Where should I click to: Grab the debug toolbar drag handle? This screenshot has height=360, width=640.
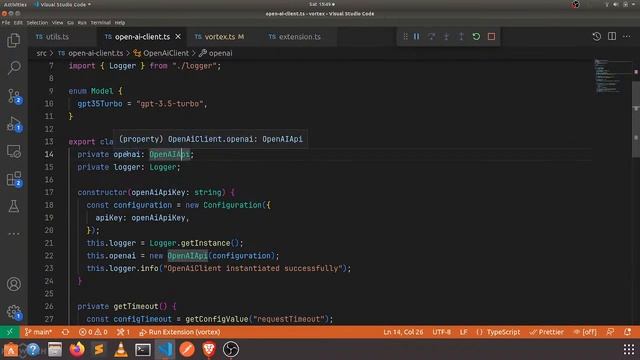point(405,37)
